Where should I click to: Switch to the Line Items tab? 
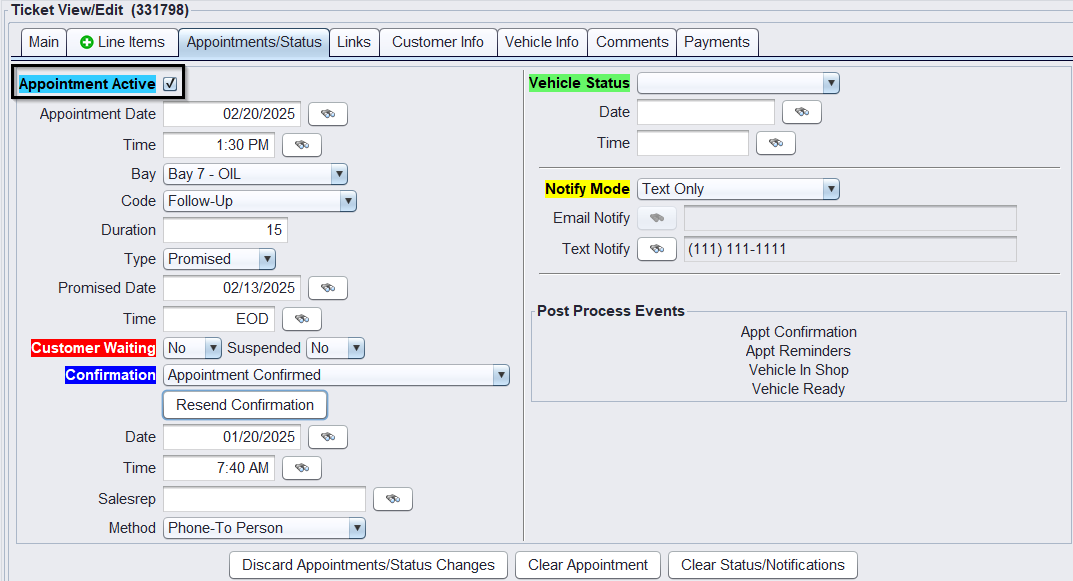(122, 42)
